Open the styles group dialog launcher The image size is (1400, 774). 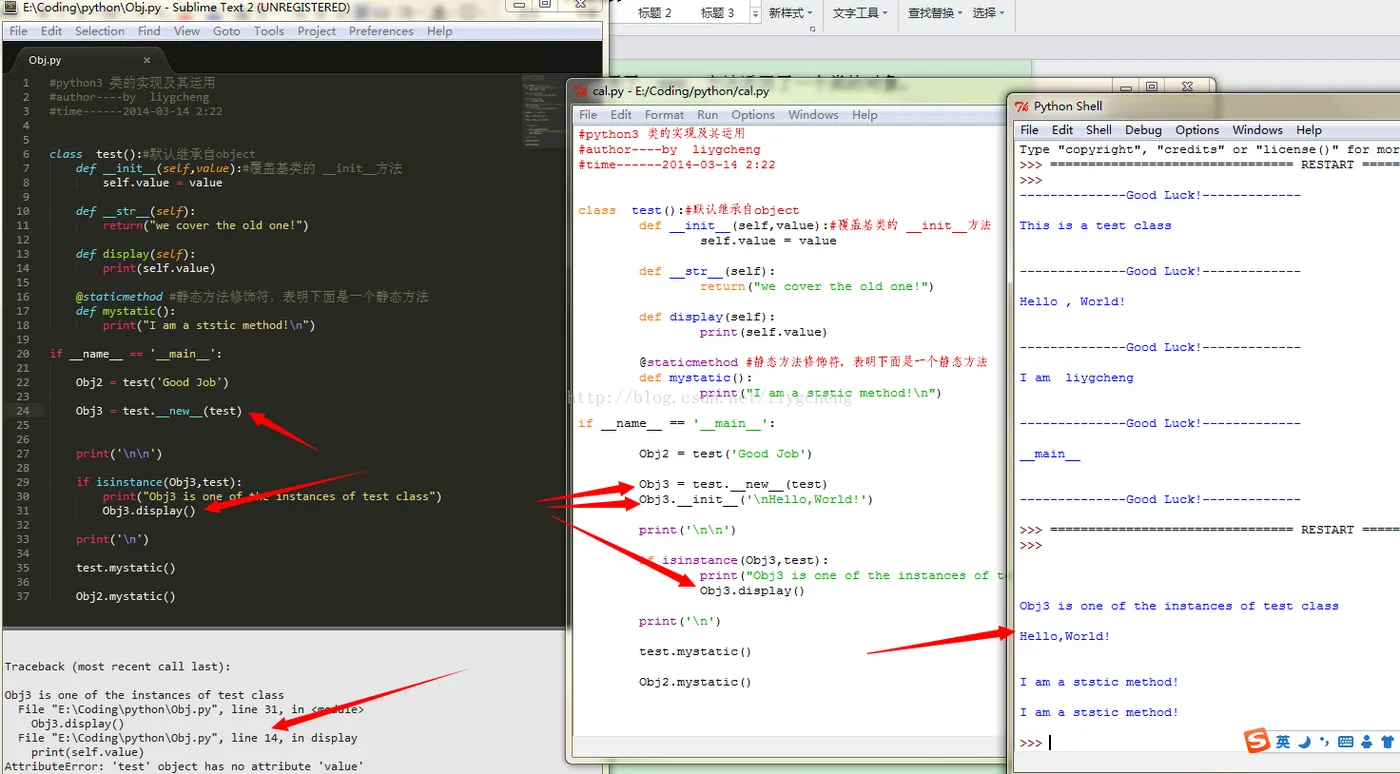click(x=812, y=29)
